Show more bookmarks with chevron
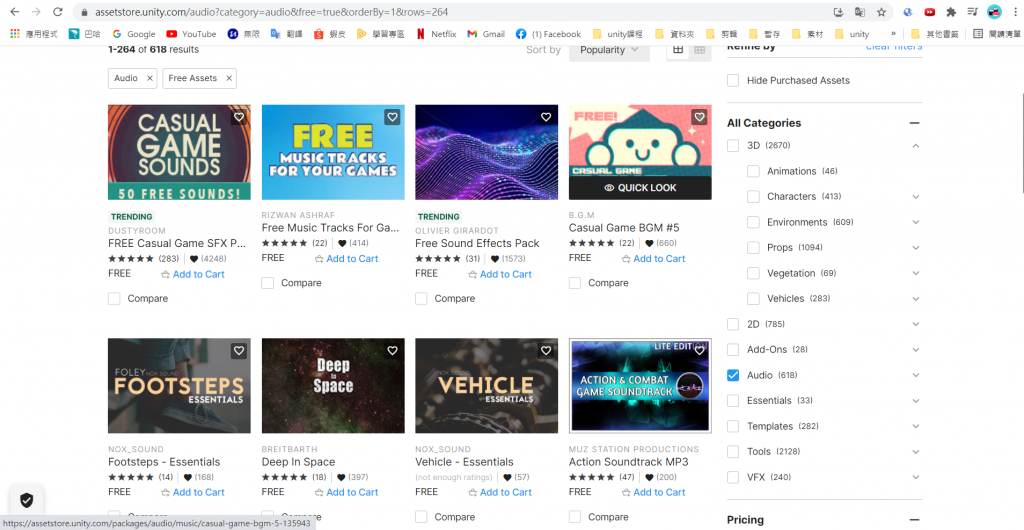Screen dimensions: 1024x530 point(893,34)
